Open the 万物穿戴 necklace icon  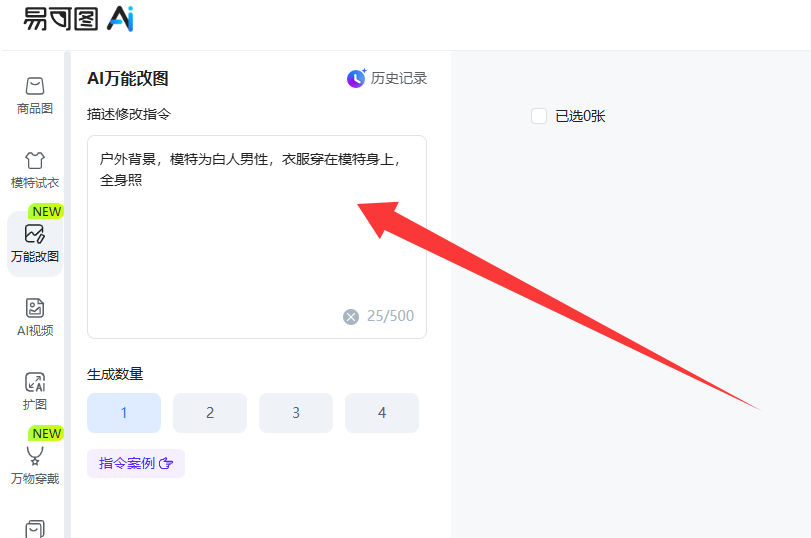(35, 457)
